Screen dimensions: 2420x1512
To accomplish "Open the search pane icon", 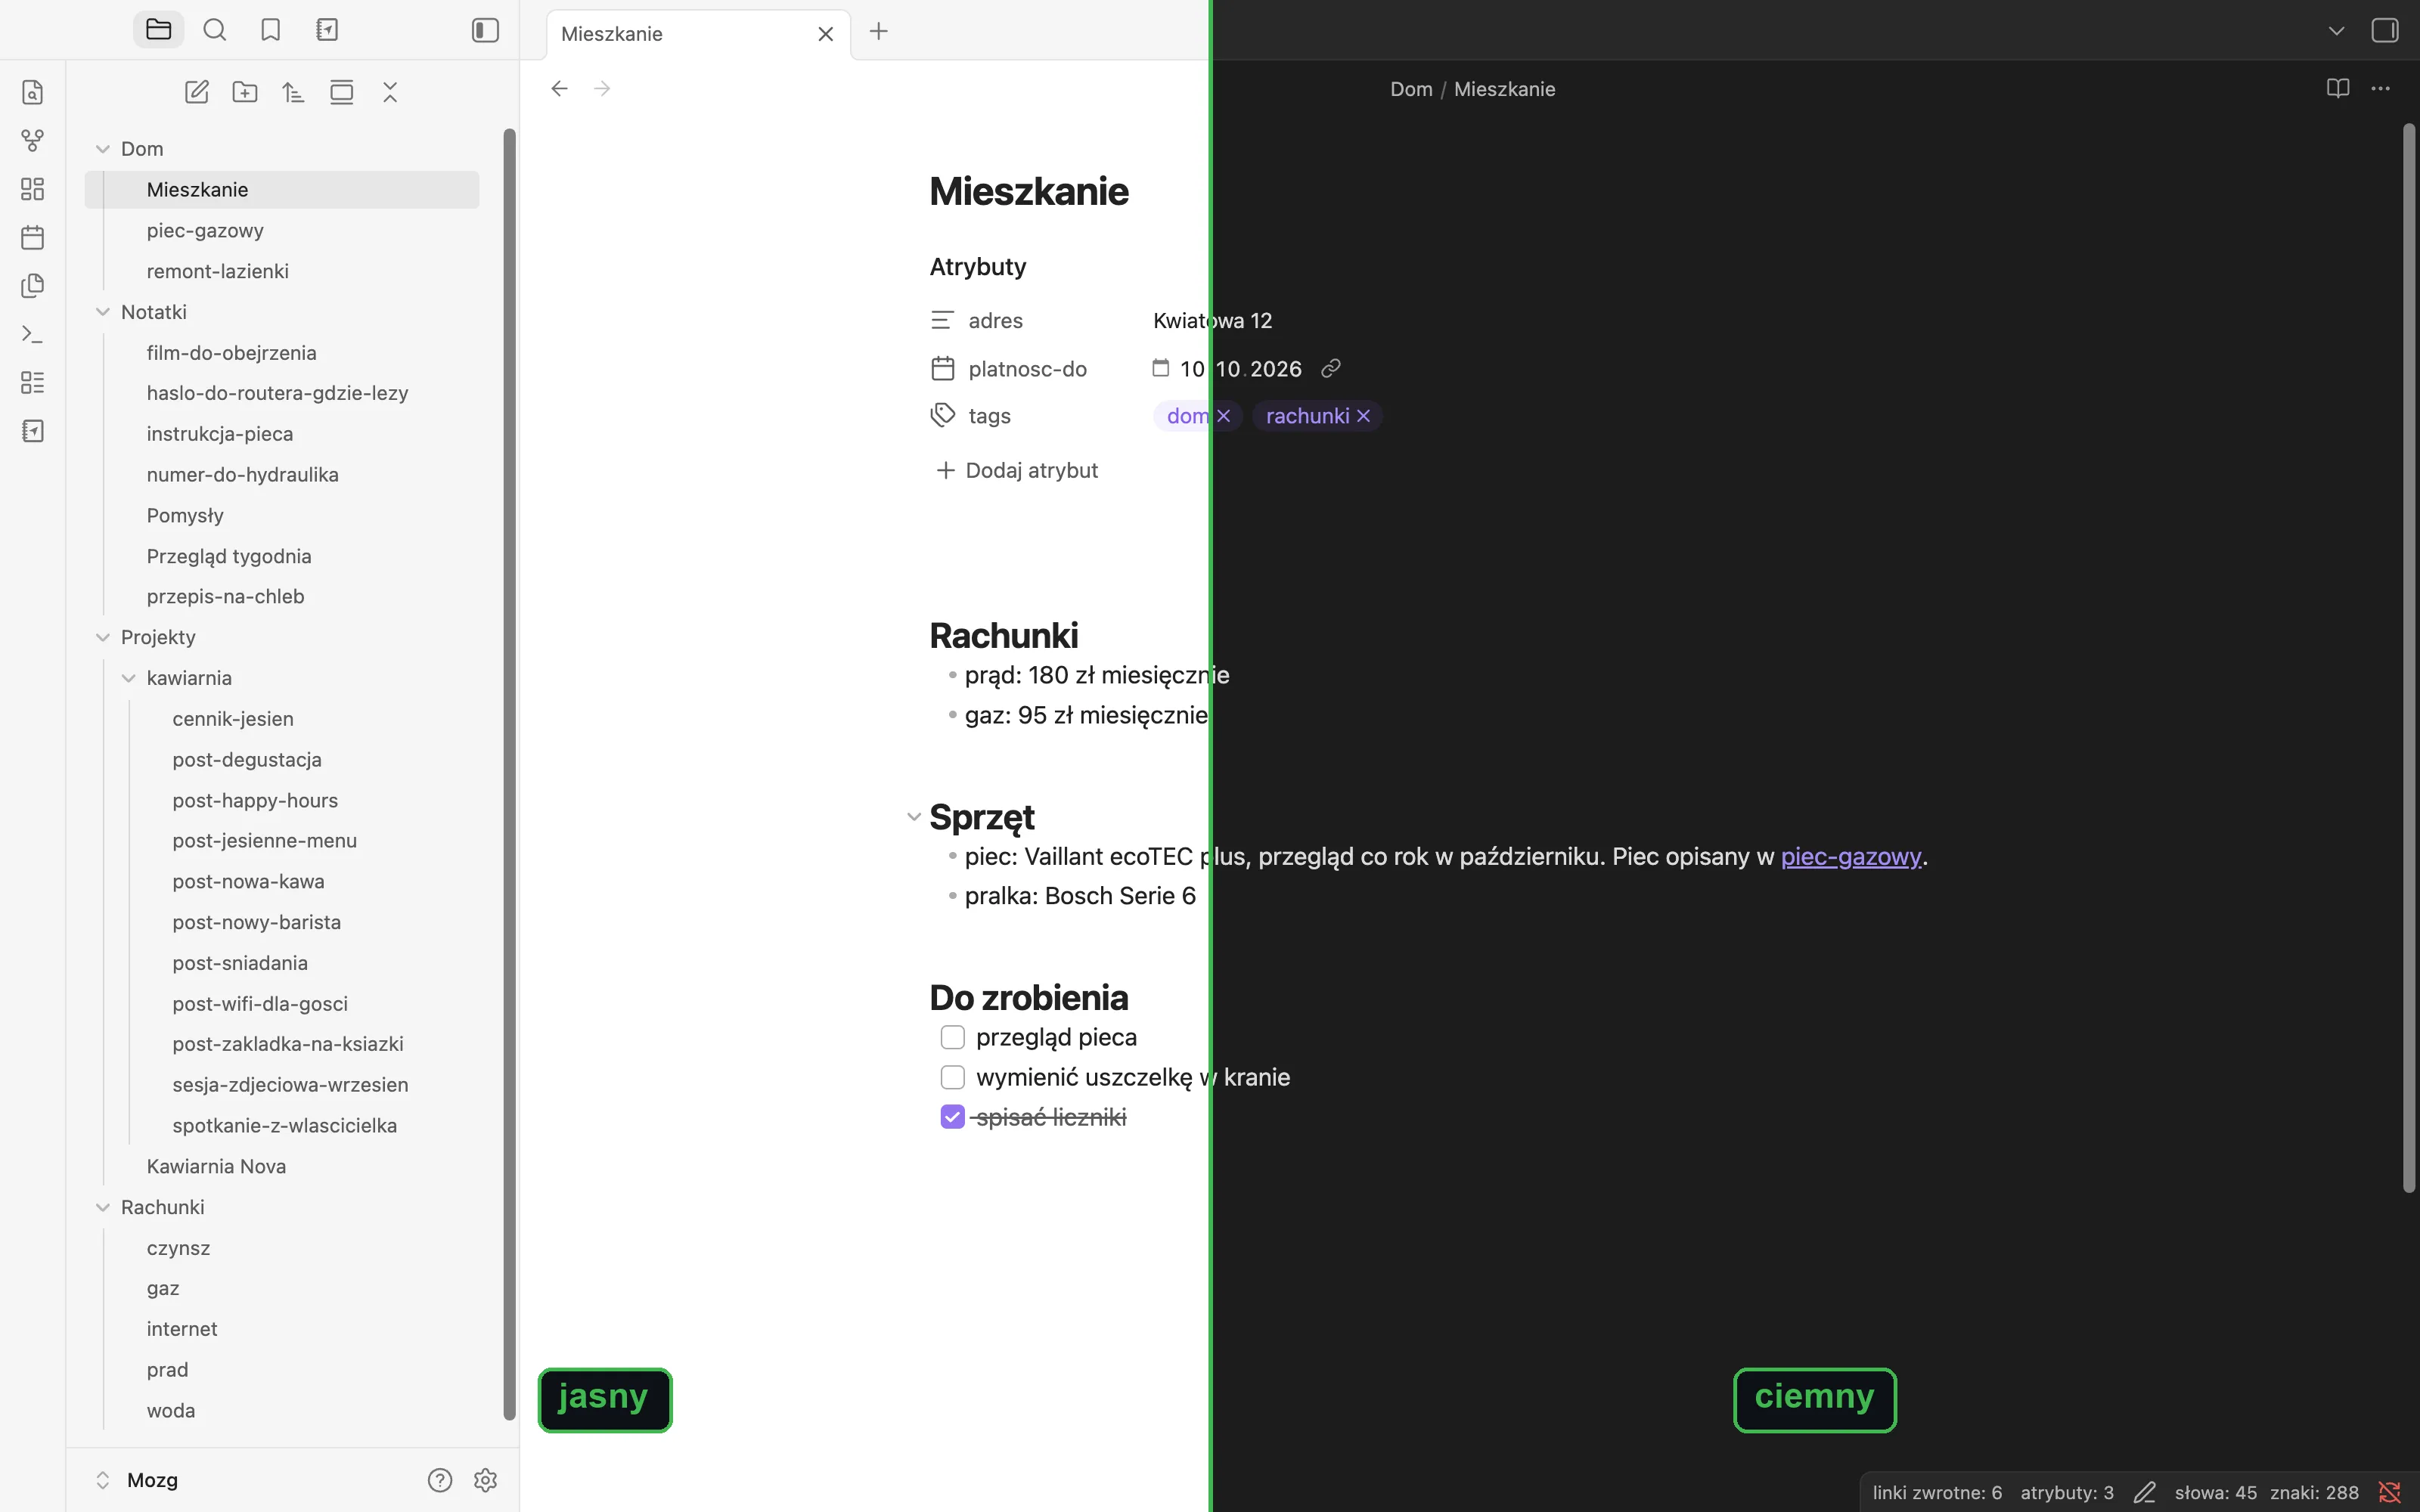I will click(215, 30).
